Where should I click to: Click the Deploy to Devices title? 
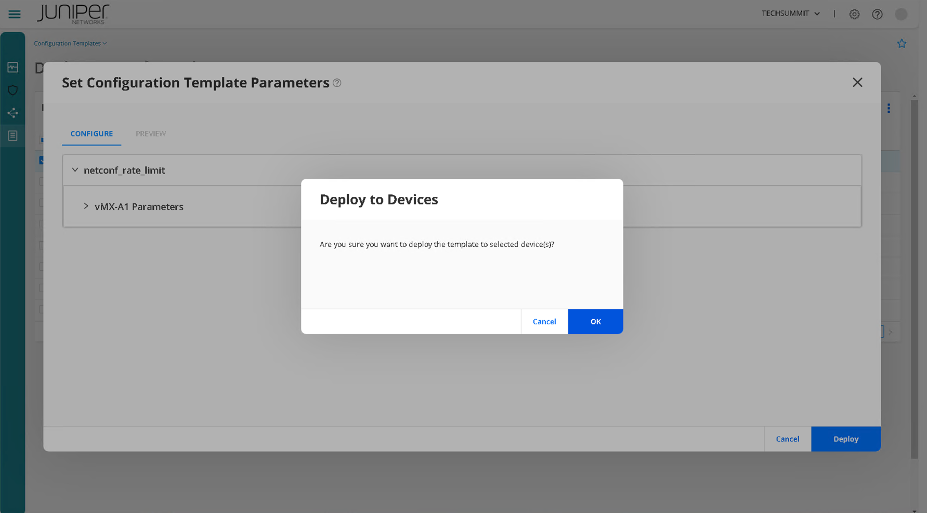click(379, 200)
